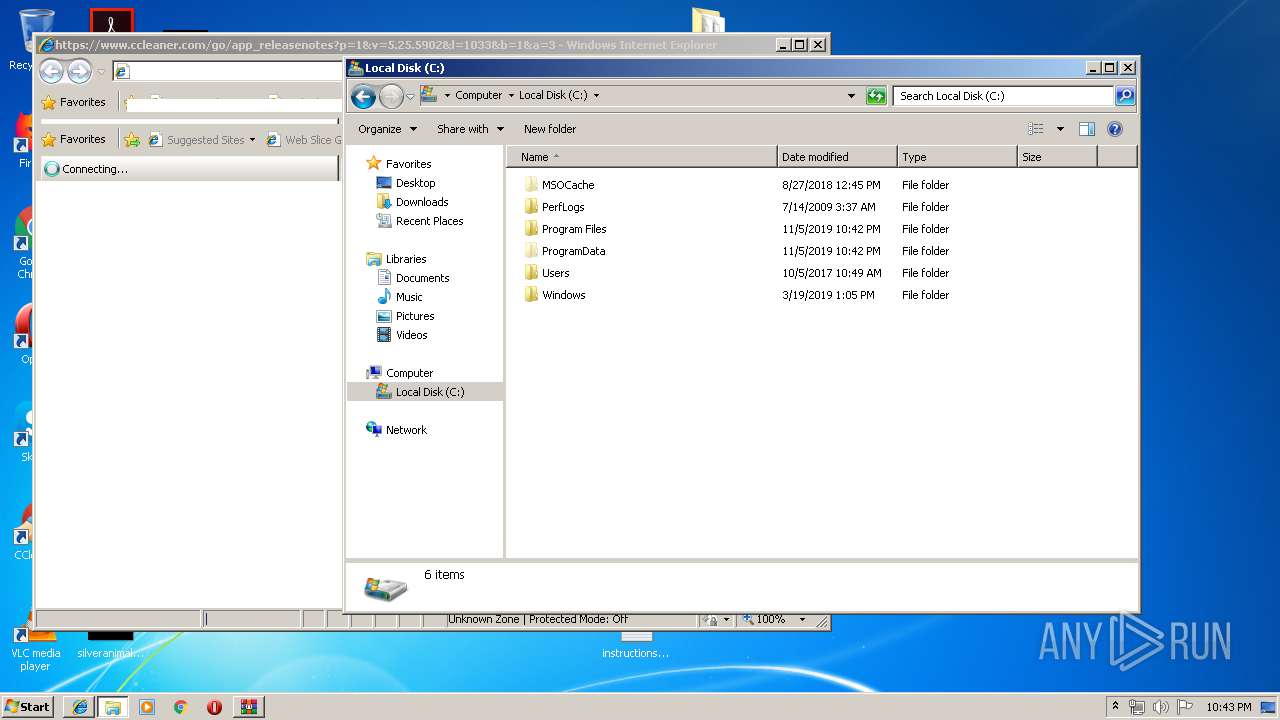Screen dimensions: 1280x720
Task: Open the Action Center flag icon
Action: pos(1185,707)
